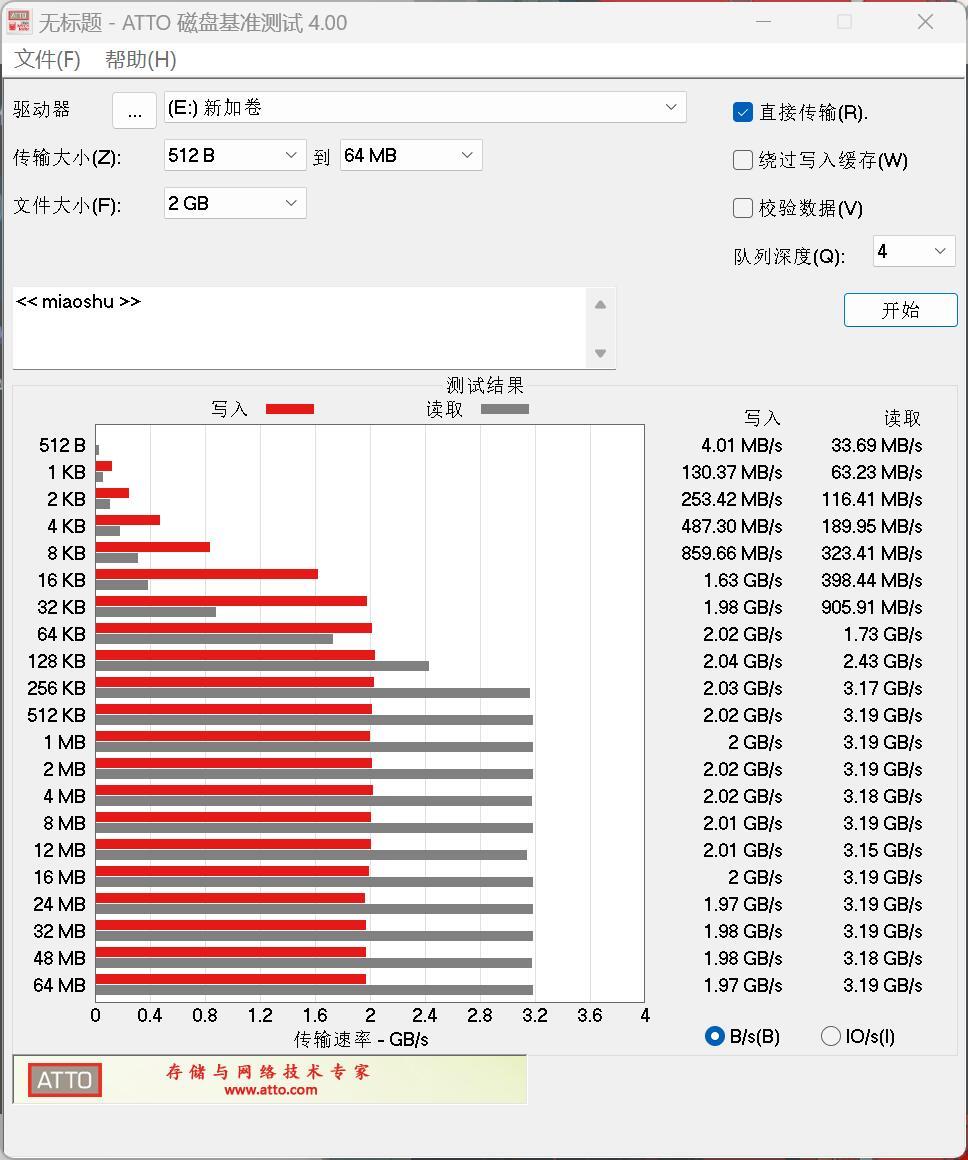
Task: Click the 1.63 GB/s write value
Action: 743,580
